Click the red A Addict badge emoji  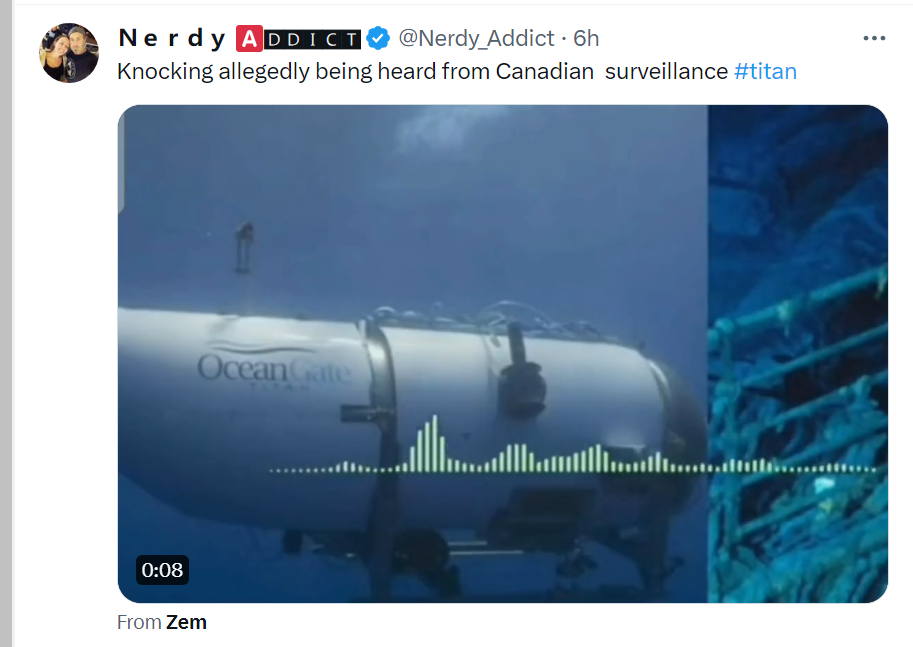click(249, 39)
